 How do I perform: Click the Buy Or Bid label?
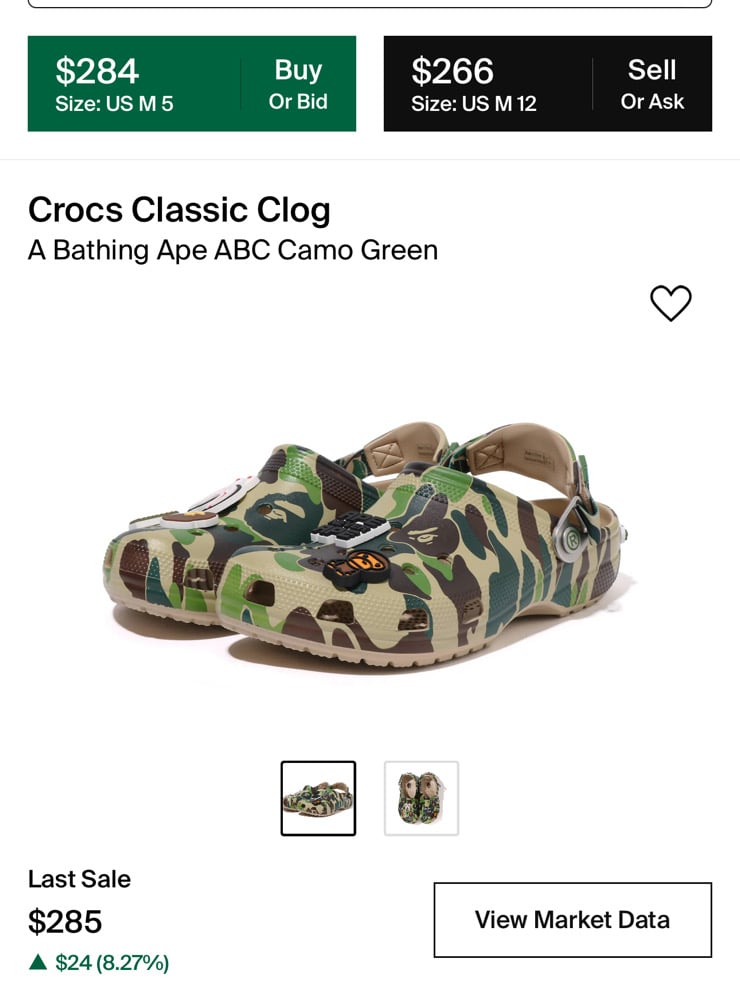[298, 84]
